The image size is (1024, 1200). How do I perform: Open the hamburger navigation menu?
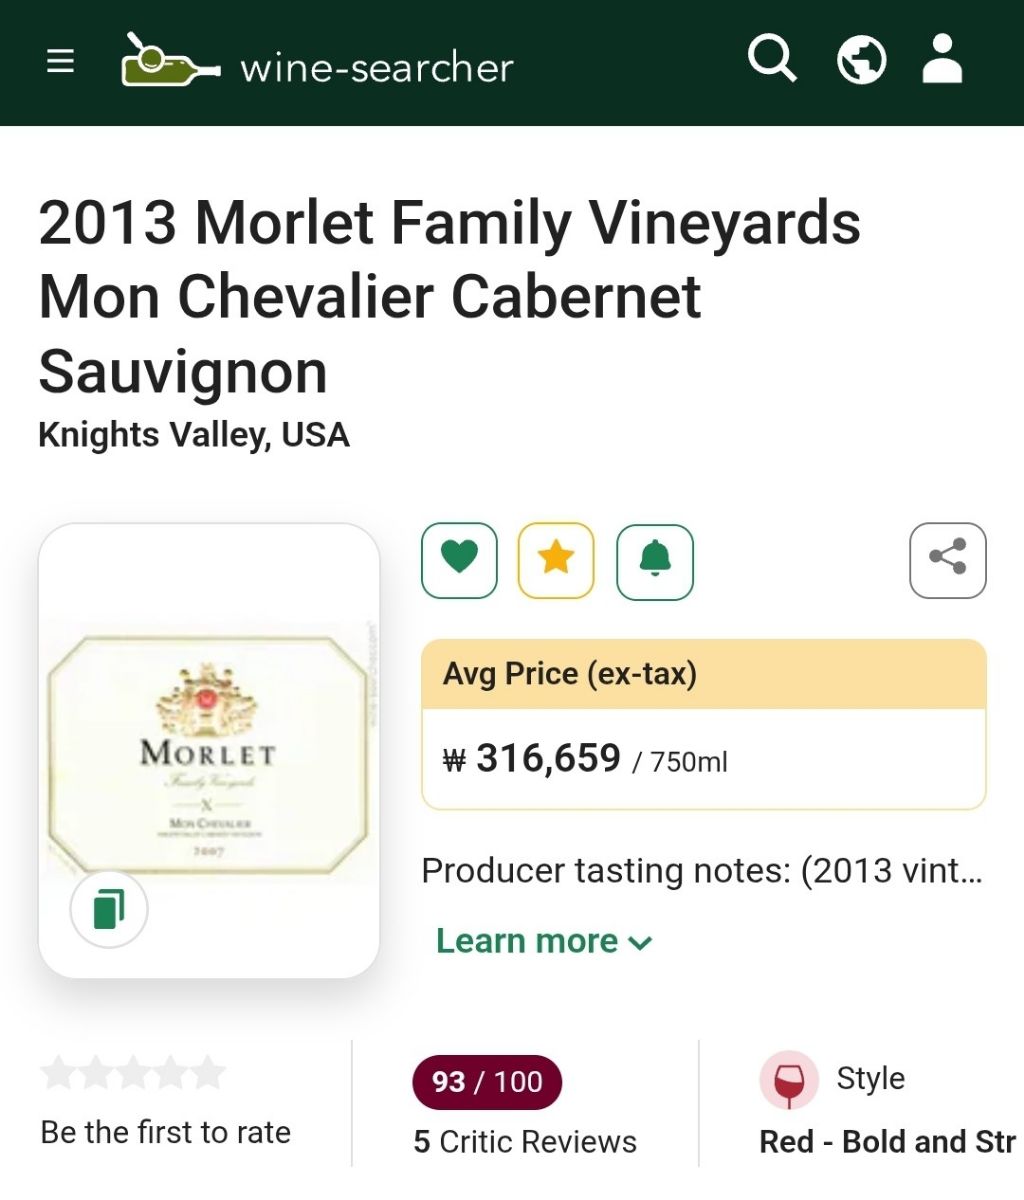tap(61, 62)
